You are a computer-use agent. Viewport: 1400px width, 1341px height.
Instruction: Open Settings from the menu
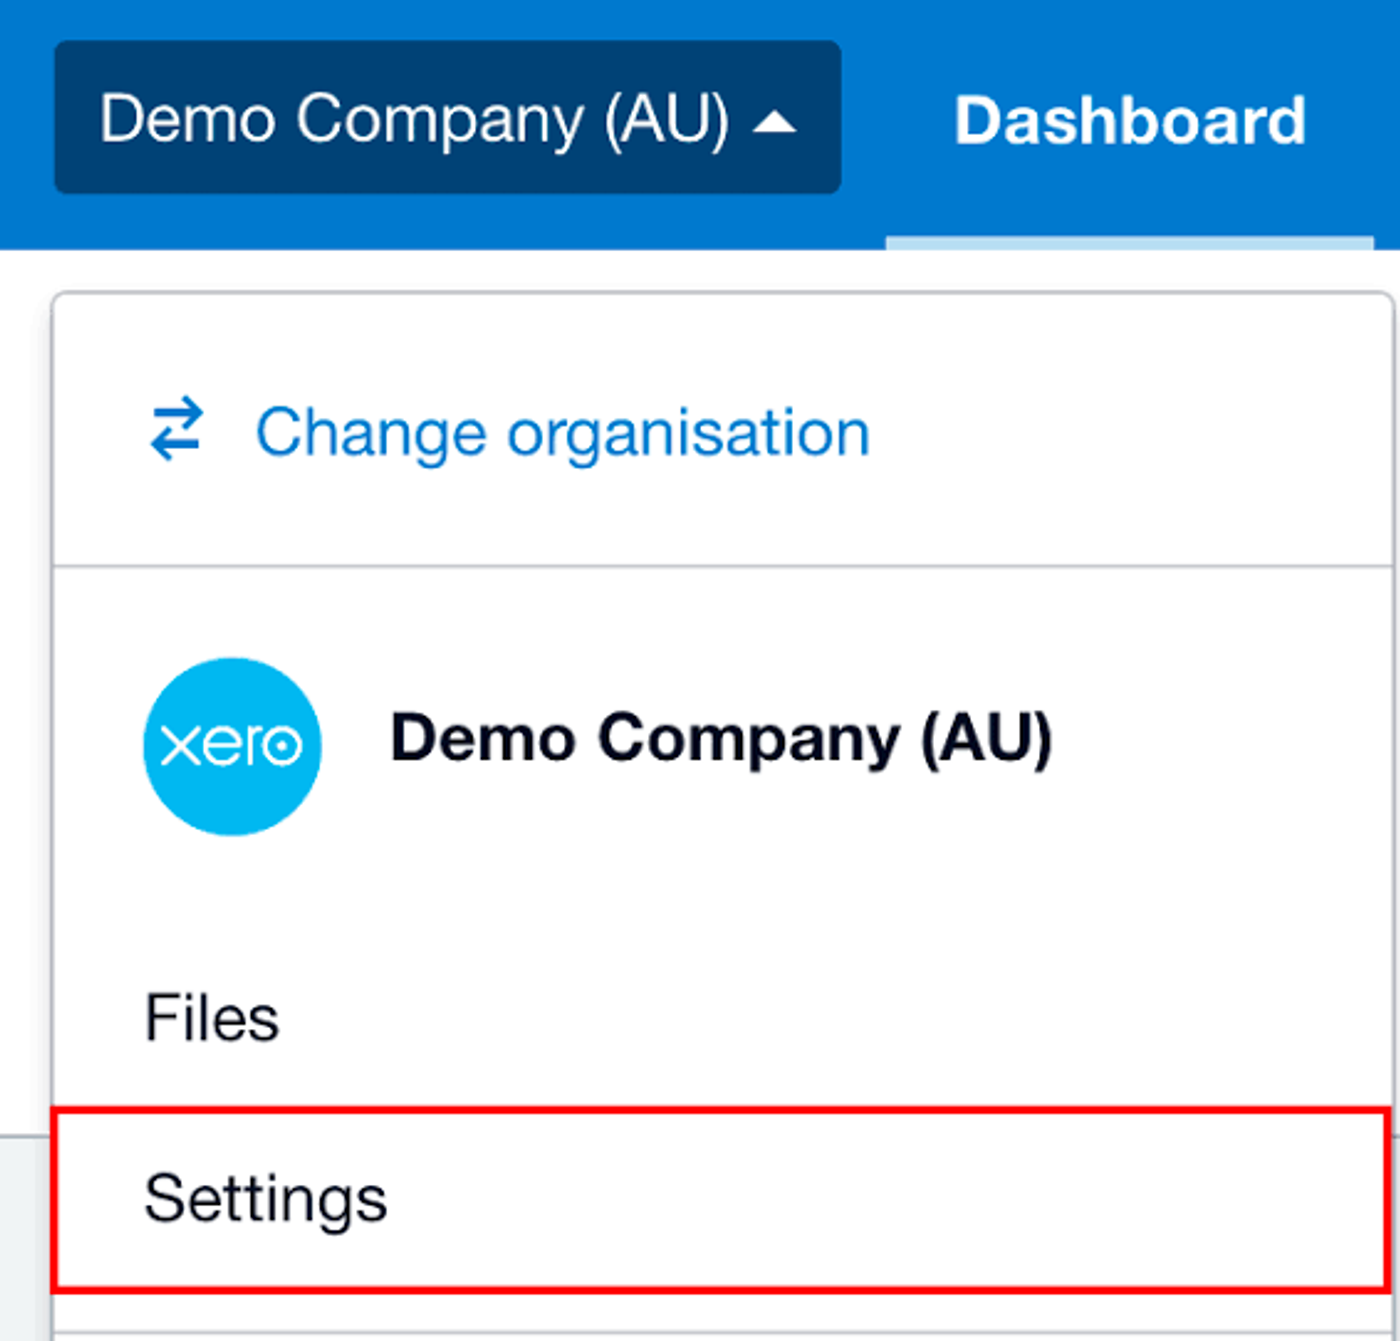pyautogui.click(x=722, y=1199)
